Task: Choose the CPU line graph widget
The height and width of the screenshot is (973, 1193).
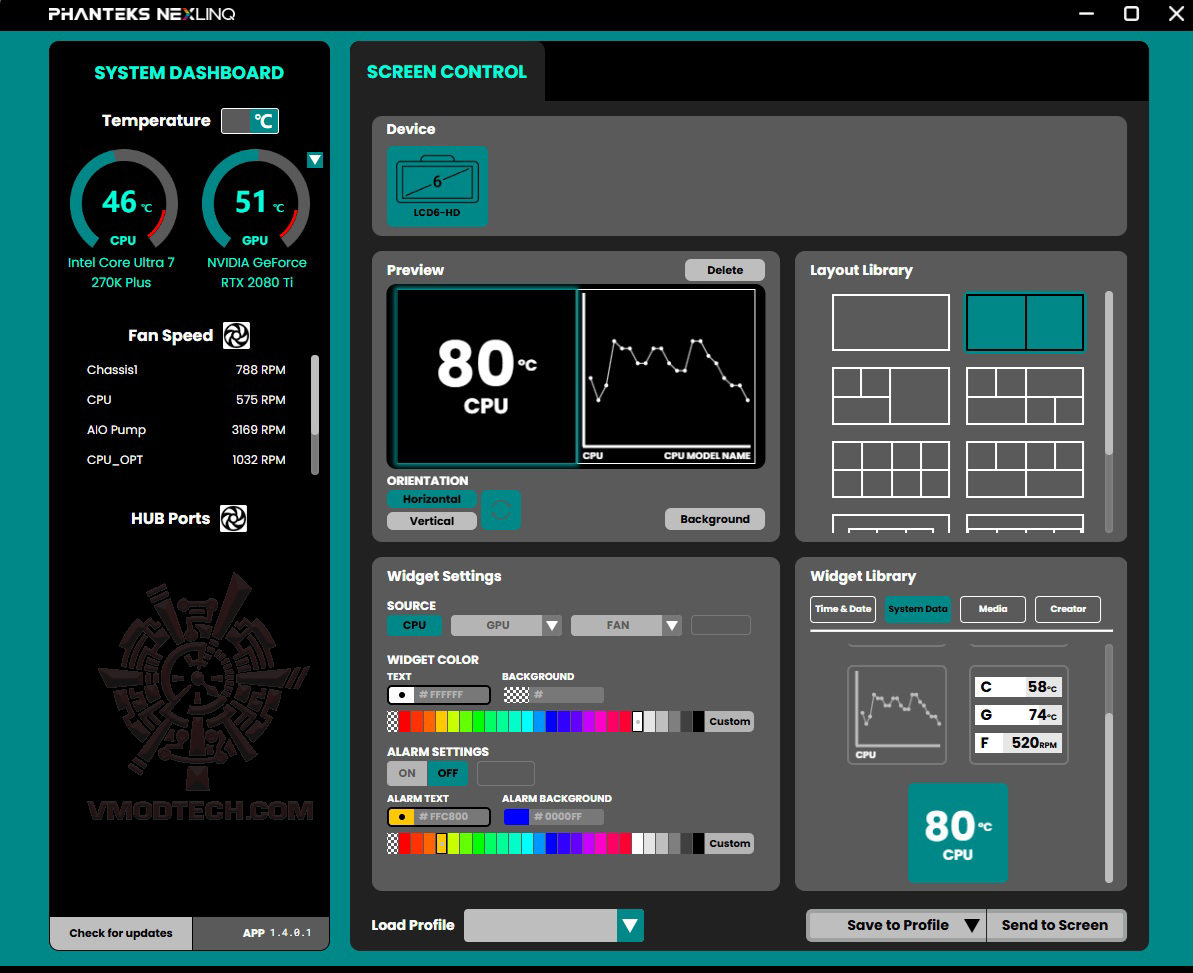Action: point(897,715)
